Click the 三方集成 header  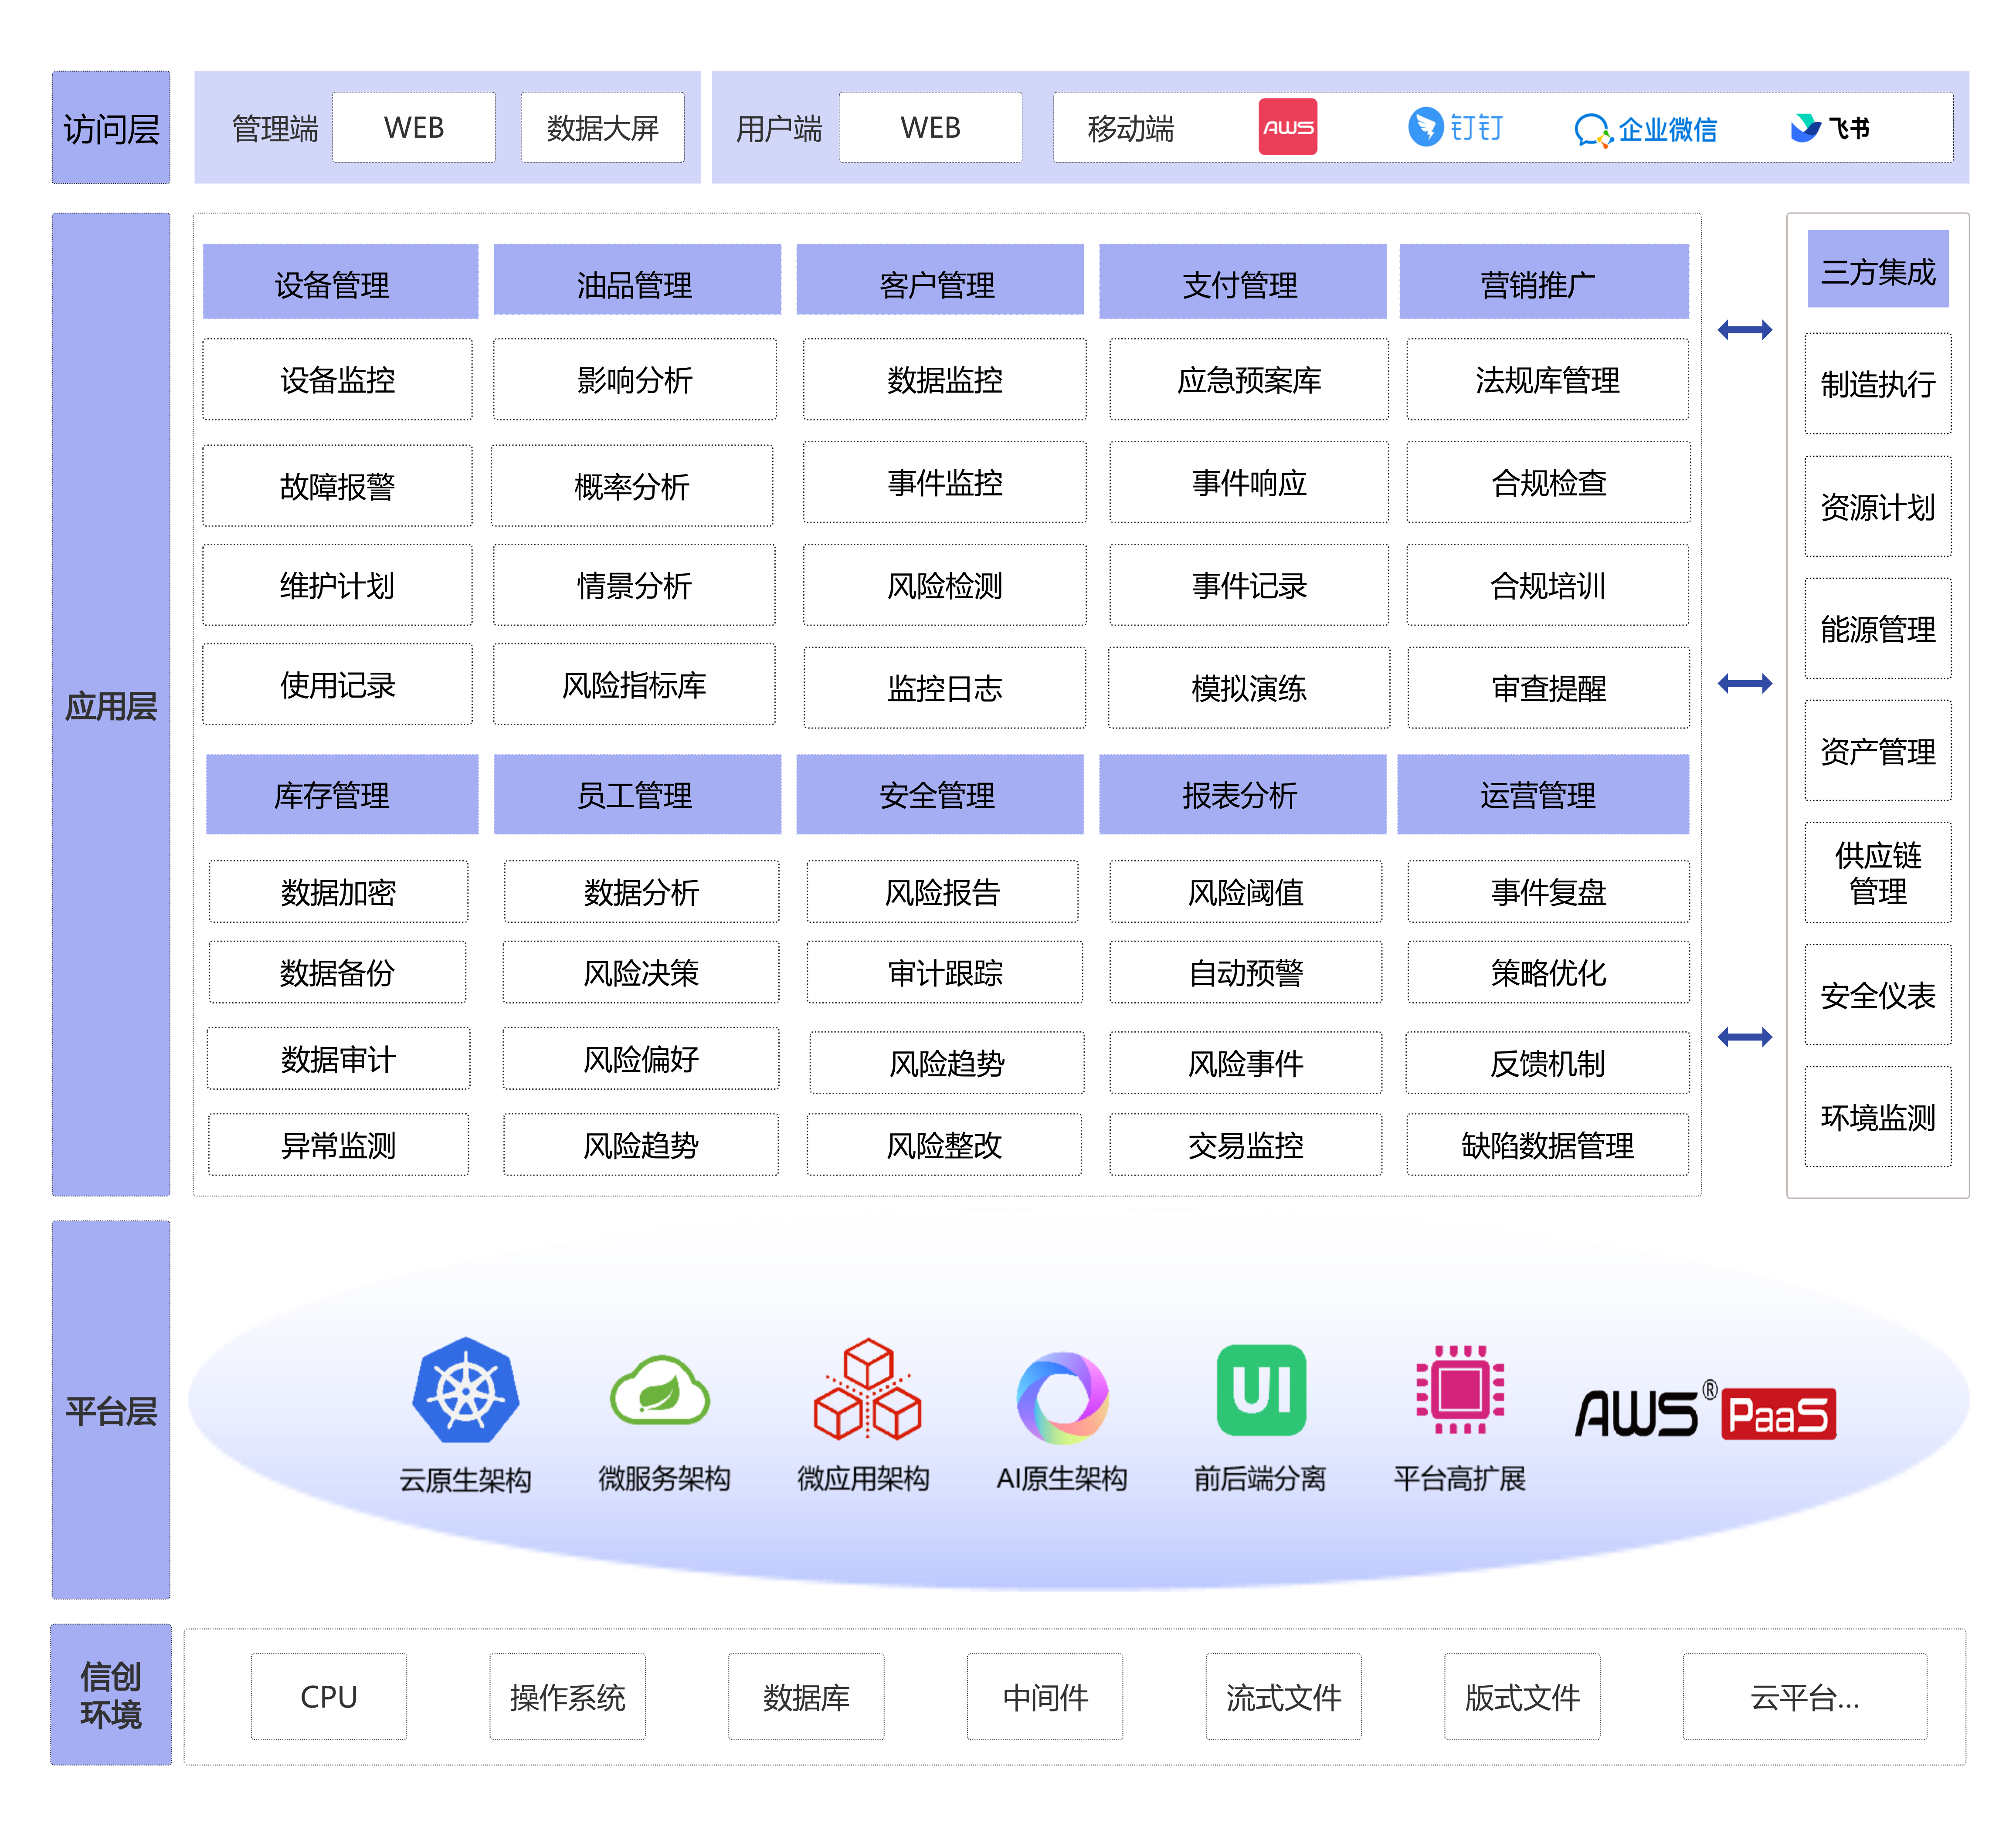(1878, 269)
